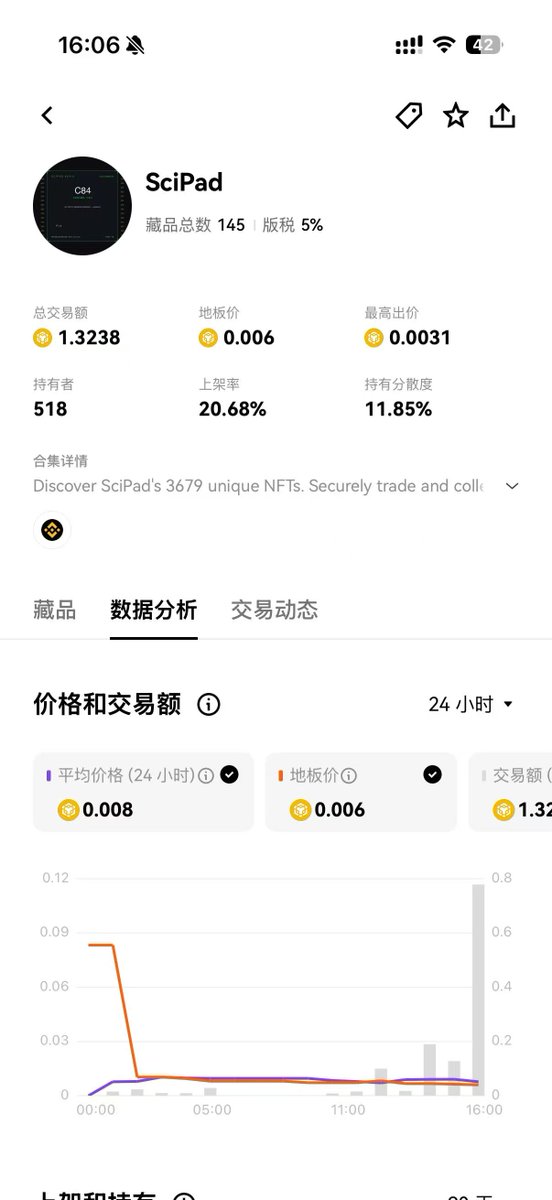
Task: Select the 数据分析 tab
Action: coord(153,609)
